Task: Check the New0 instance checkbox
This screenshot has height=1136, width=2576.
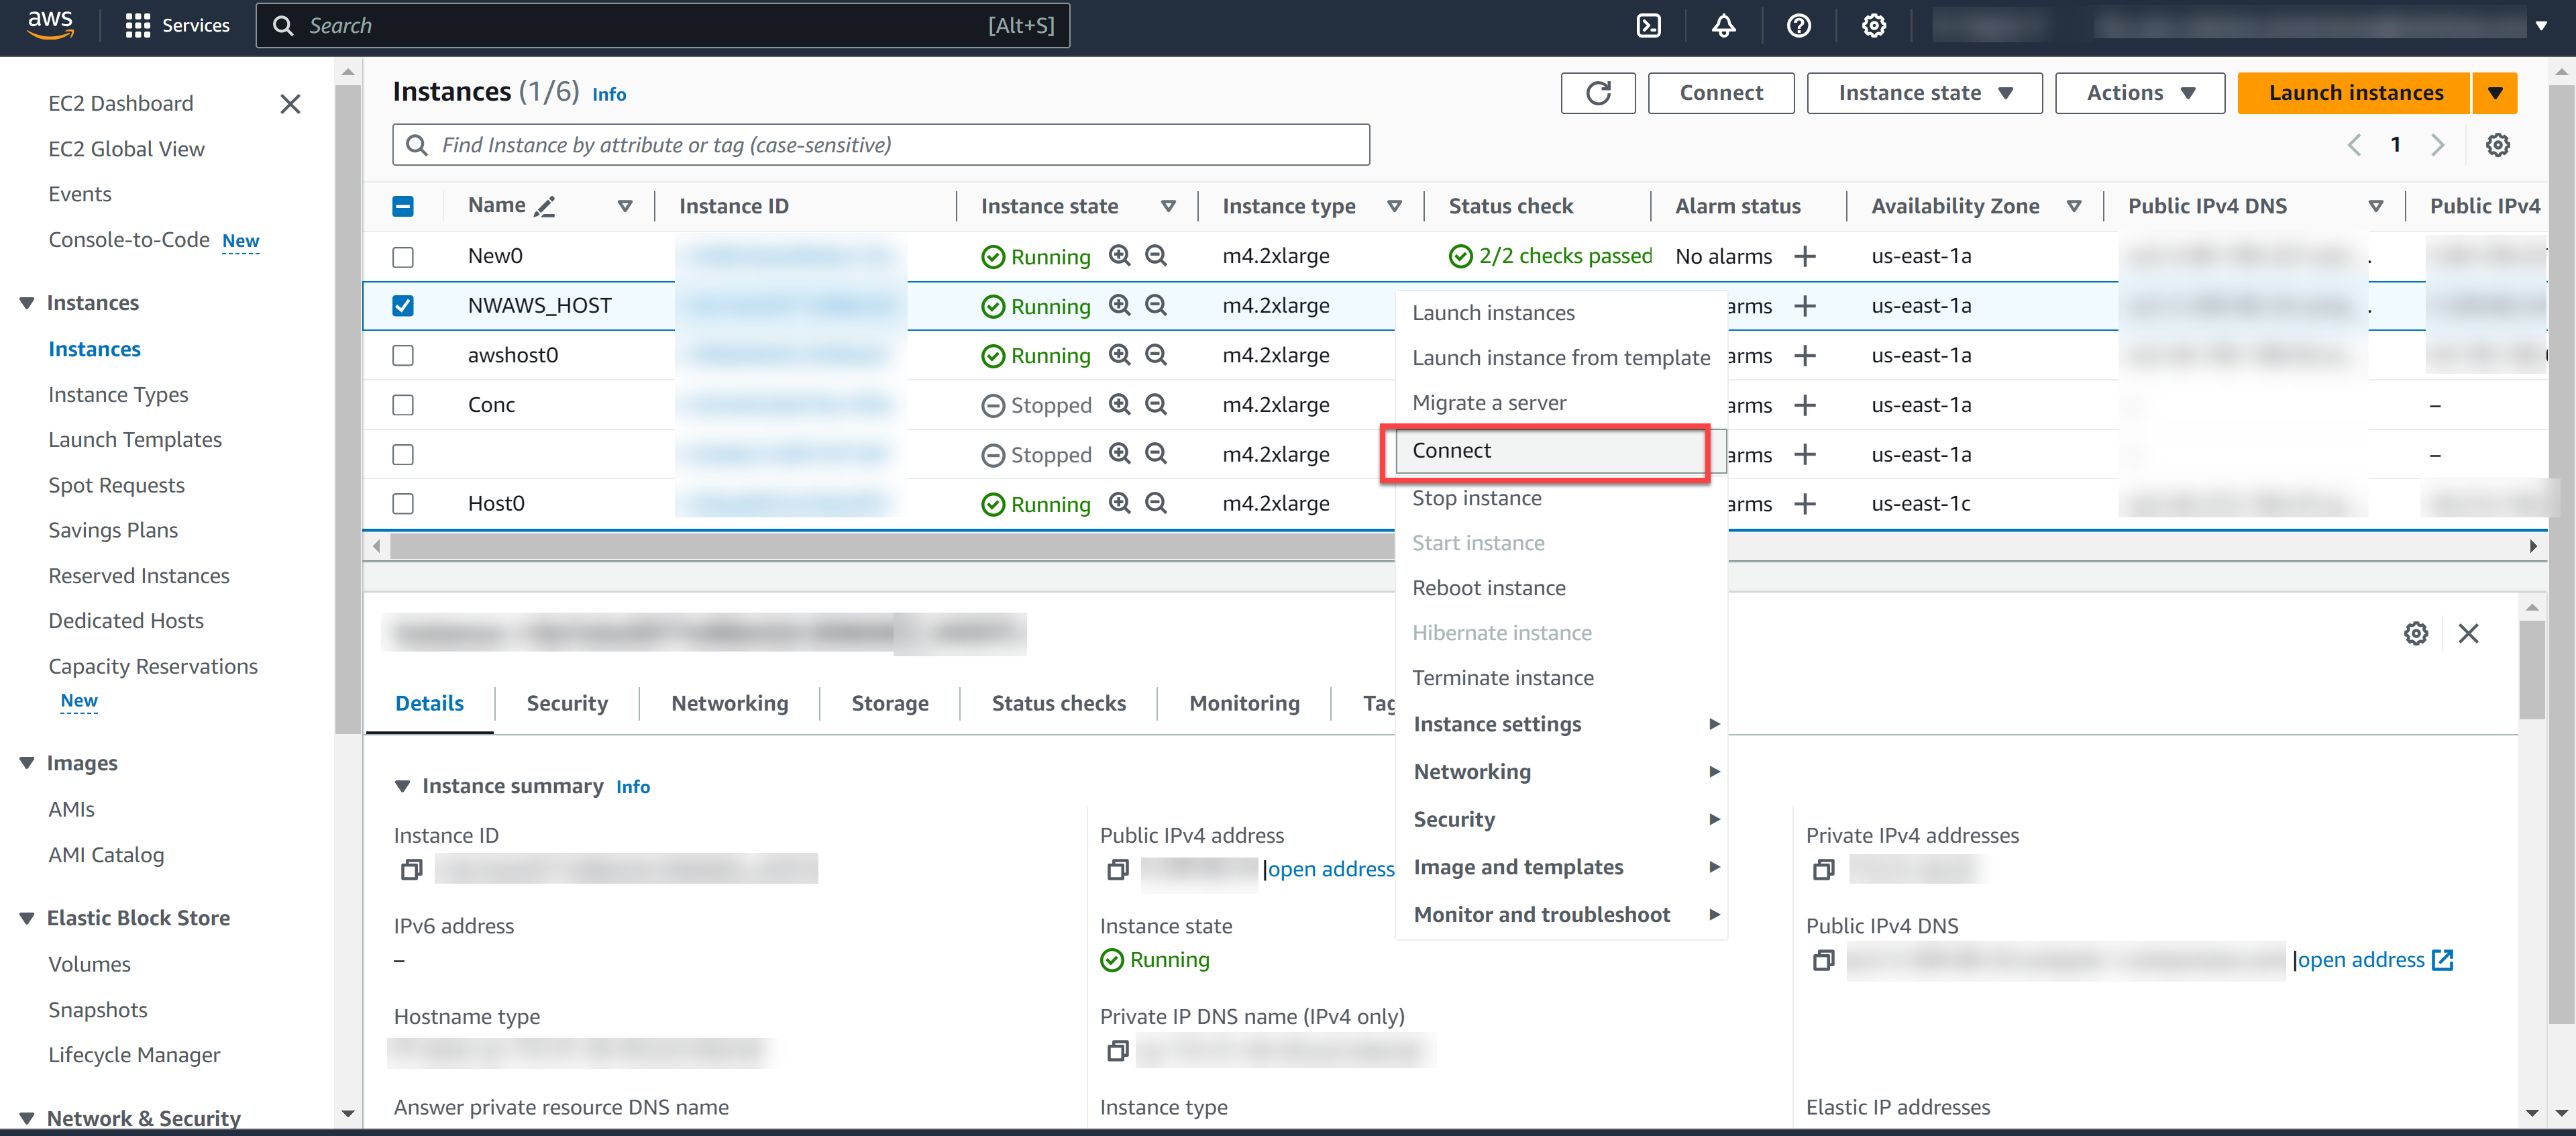Action: click(403, 257)
